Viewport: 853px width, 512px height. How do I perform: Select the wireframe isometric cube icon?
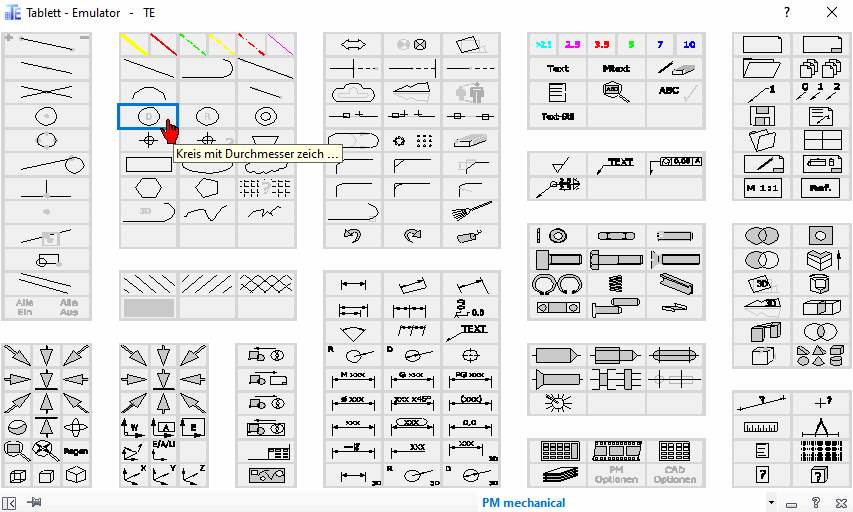pos(17,475)
